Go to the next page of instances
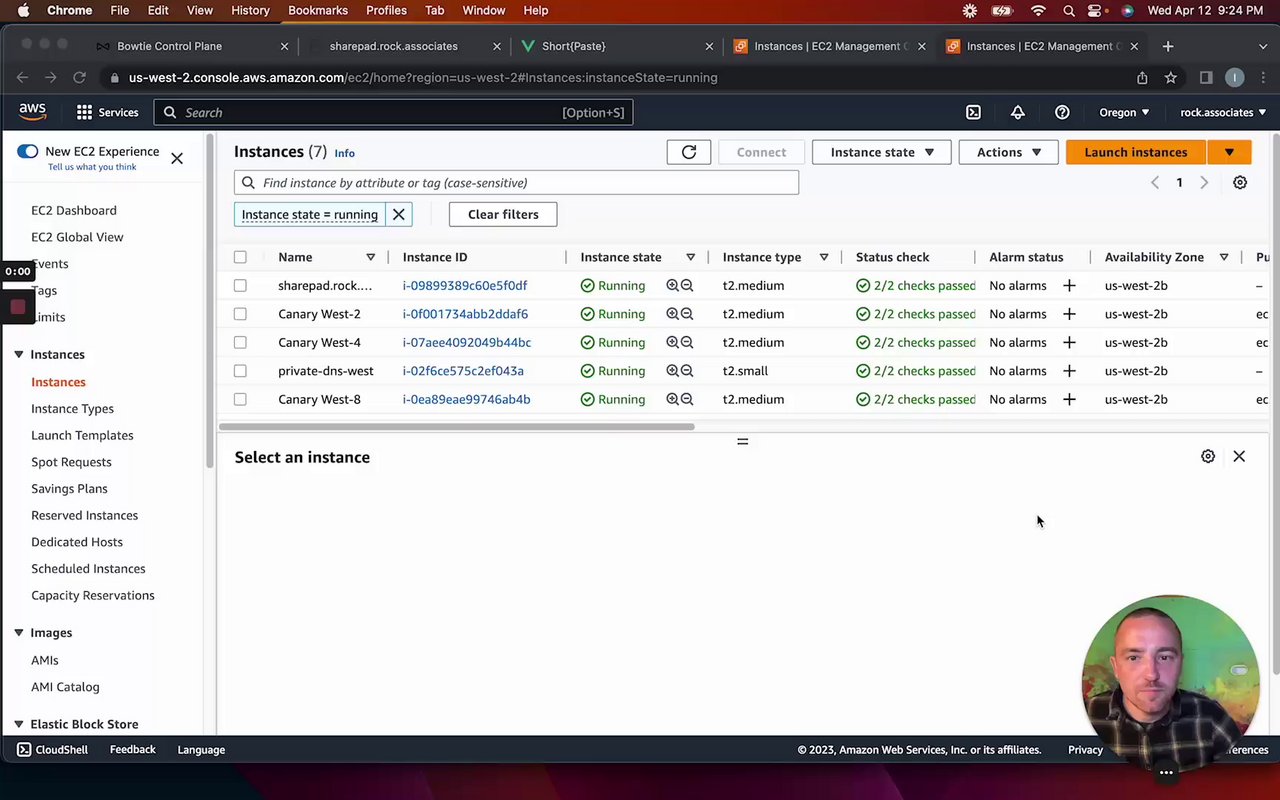 (1204, 183)
